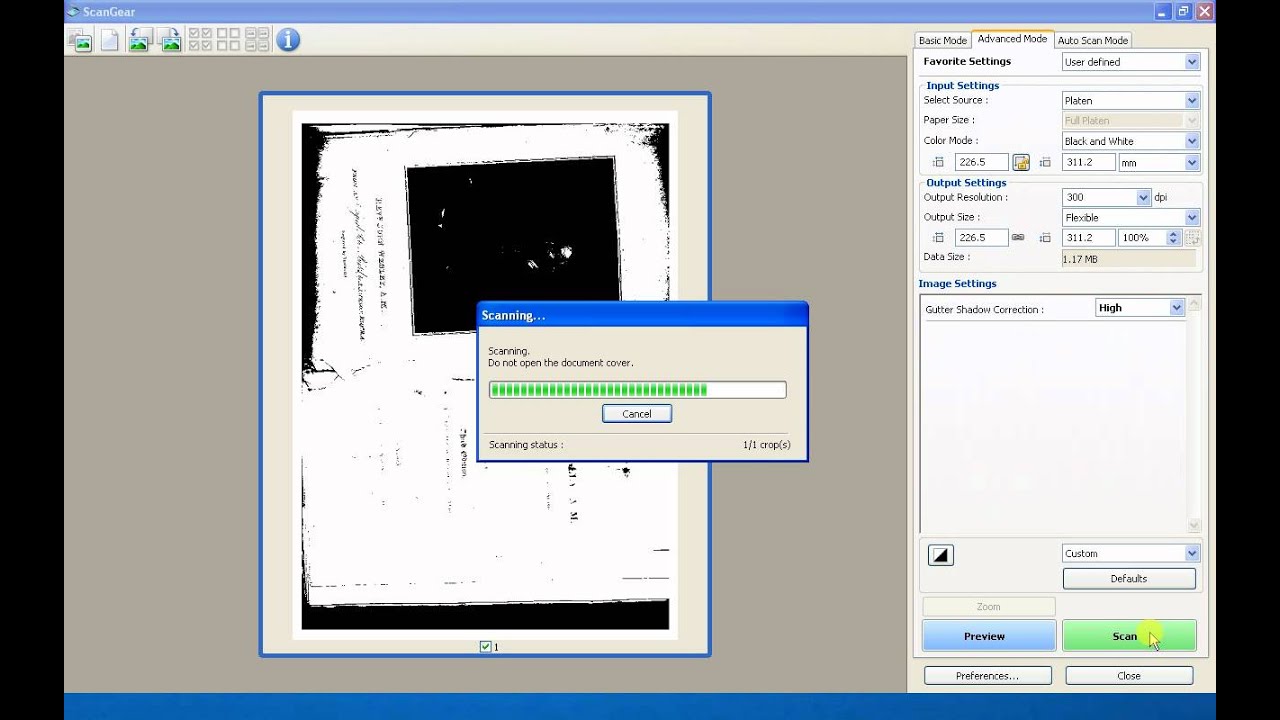Click the ScanGear title bar icon
Image resolution: width=1280 pixels, height=720 pixels.
coord(73,11)
